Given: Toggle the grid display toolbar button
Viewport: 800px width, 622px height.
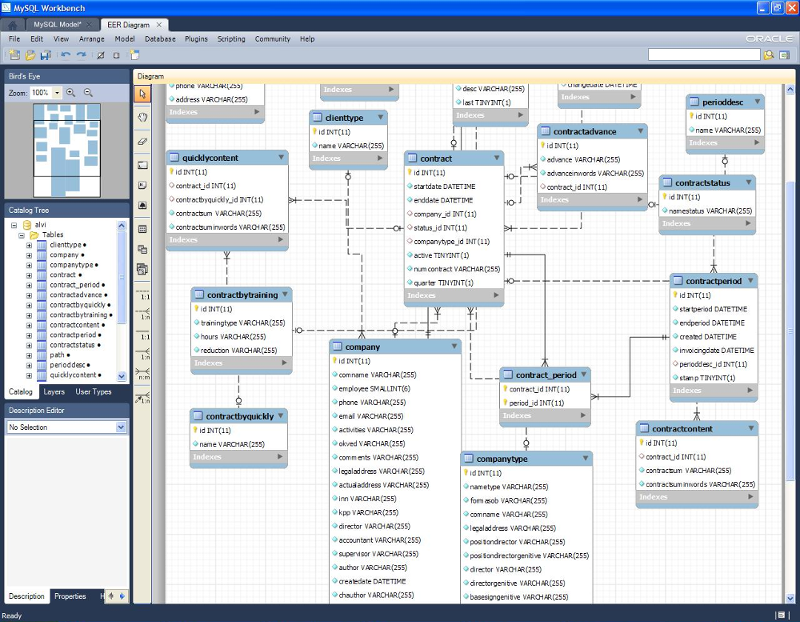Looking at the screenshot, I should [x=100, y=55].
